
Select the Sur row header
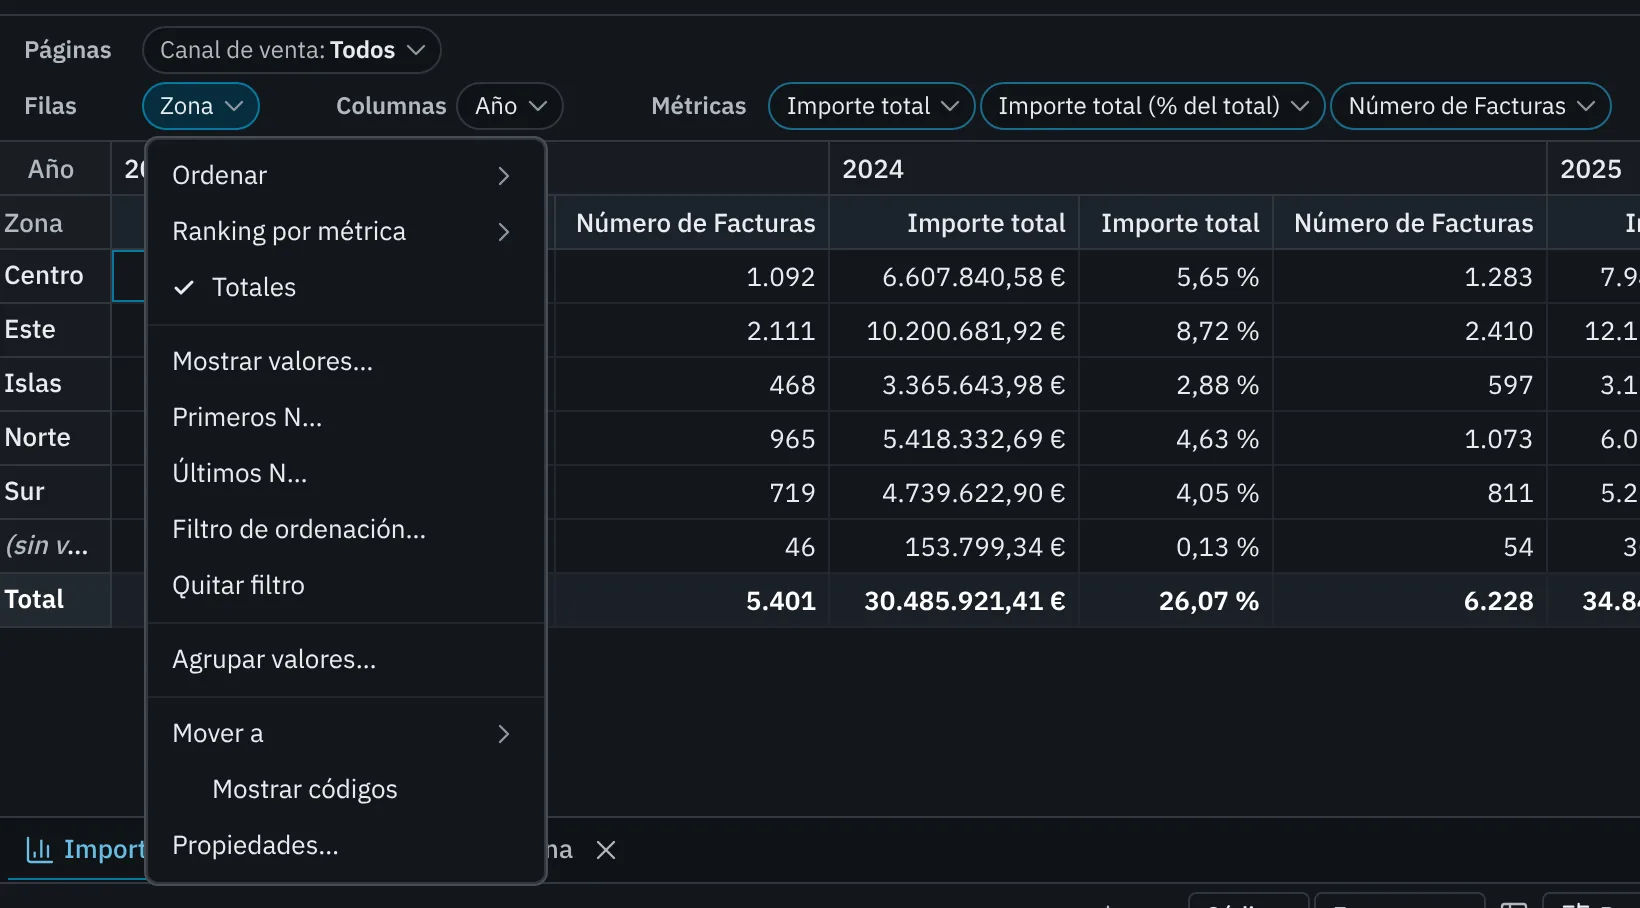coord(55,492)
